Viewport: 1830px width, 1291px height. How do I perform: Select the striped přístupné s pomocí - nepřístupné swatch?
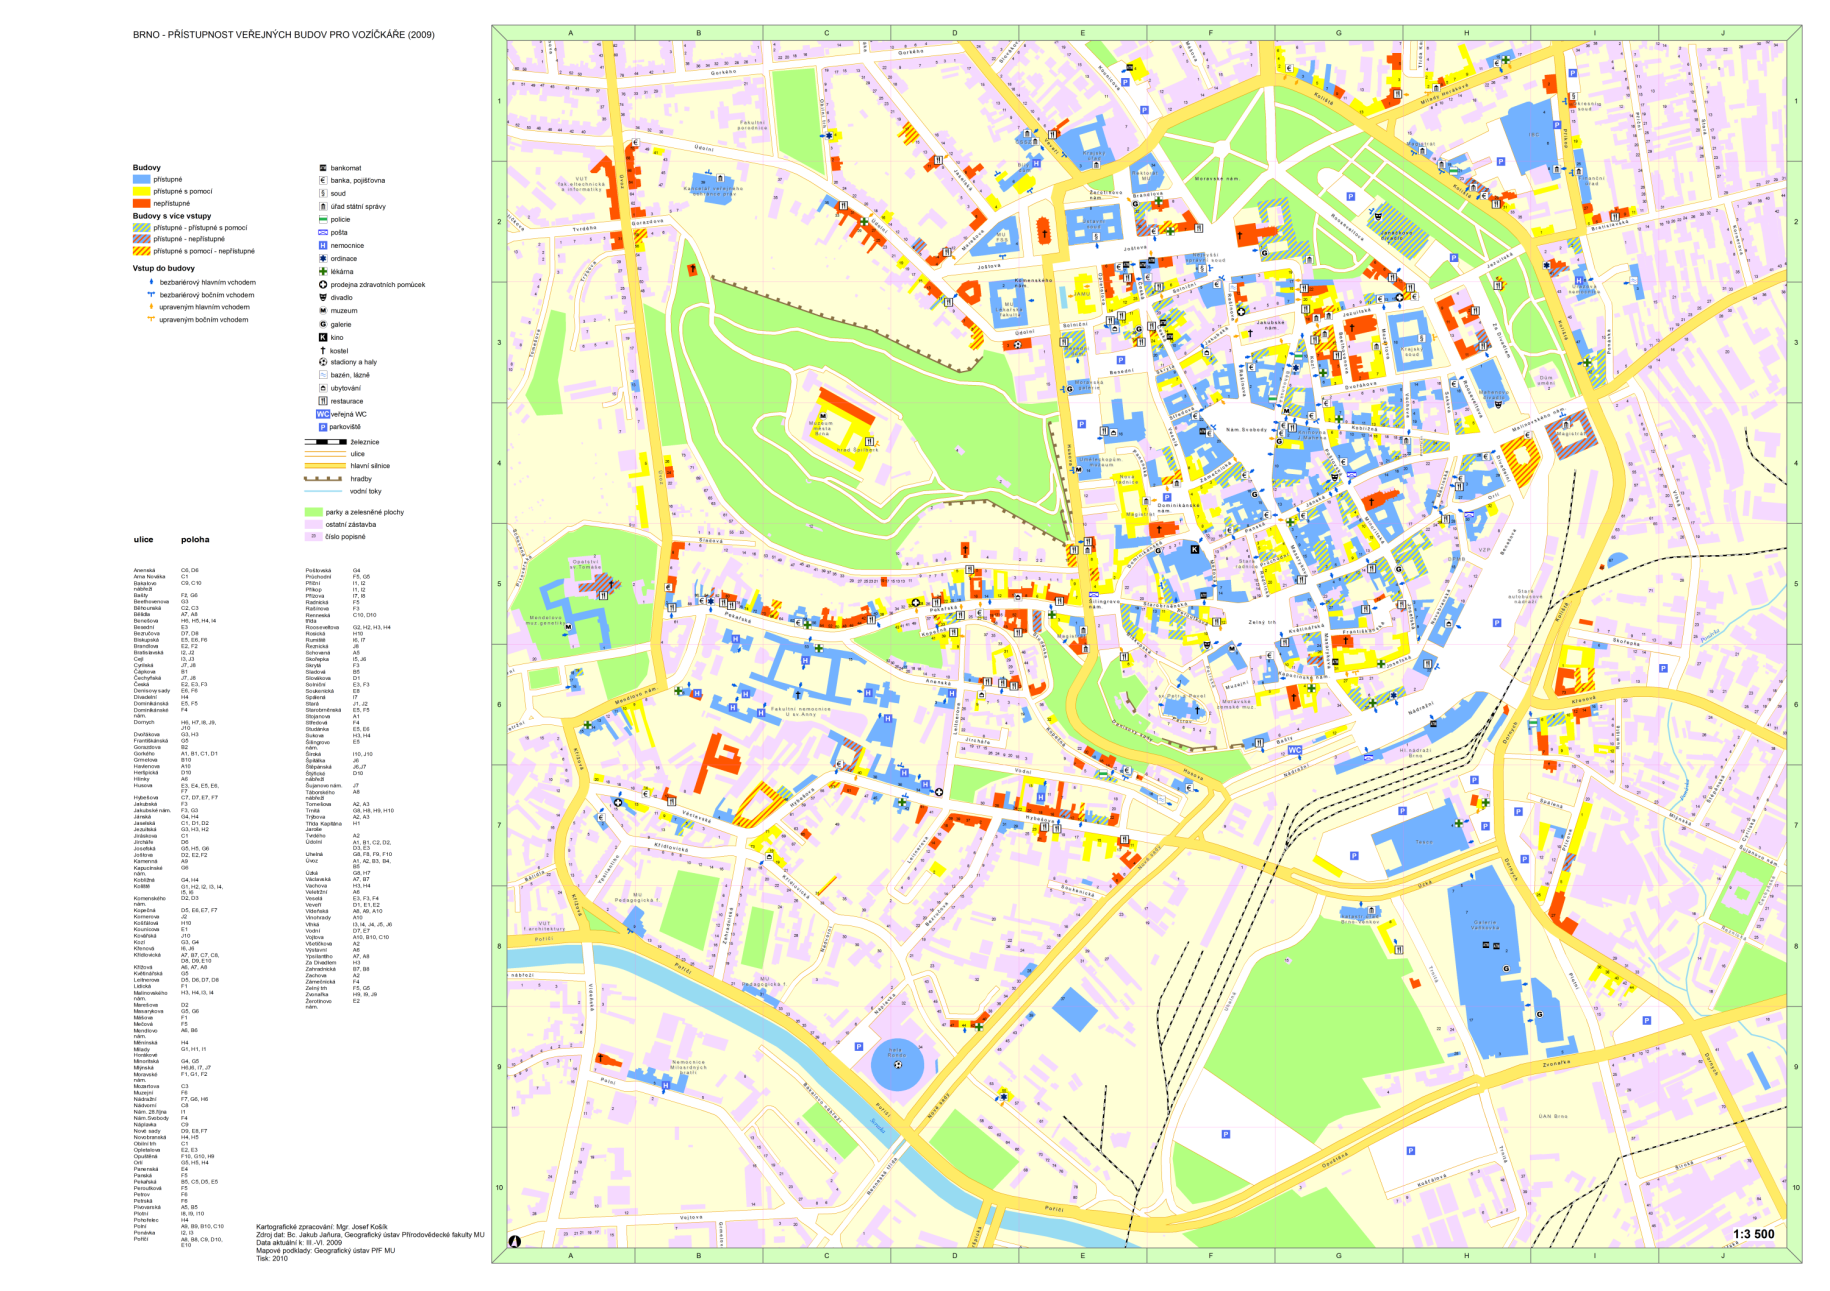pos(141,251)
